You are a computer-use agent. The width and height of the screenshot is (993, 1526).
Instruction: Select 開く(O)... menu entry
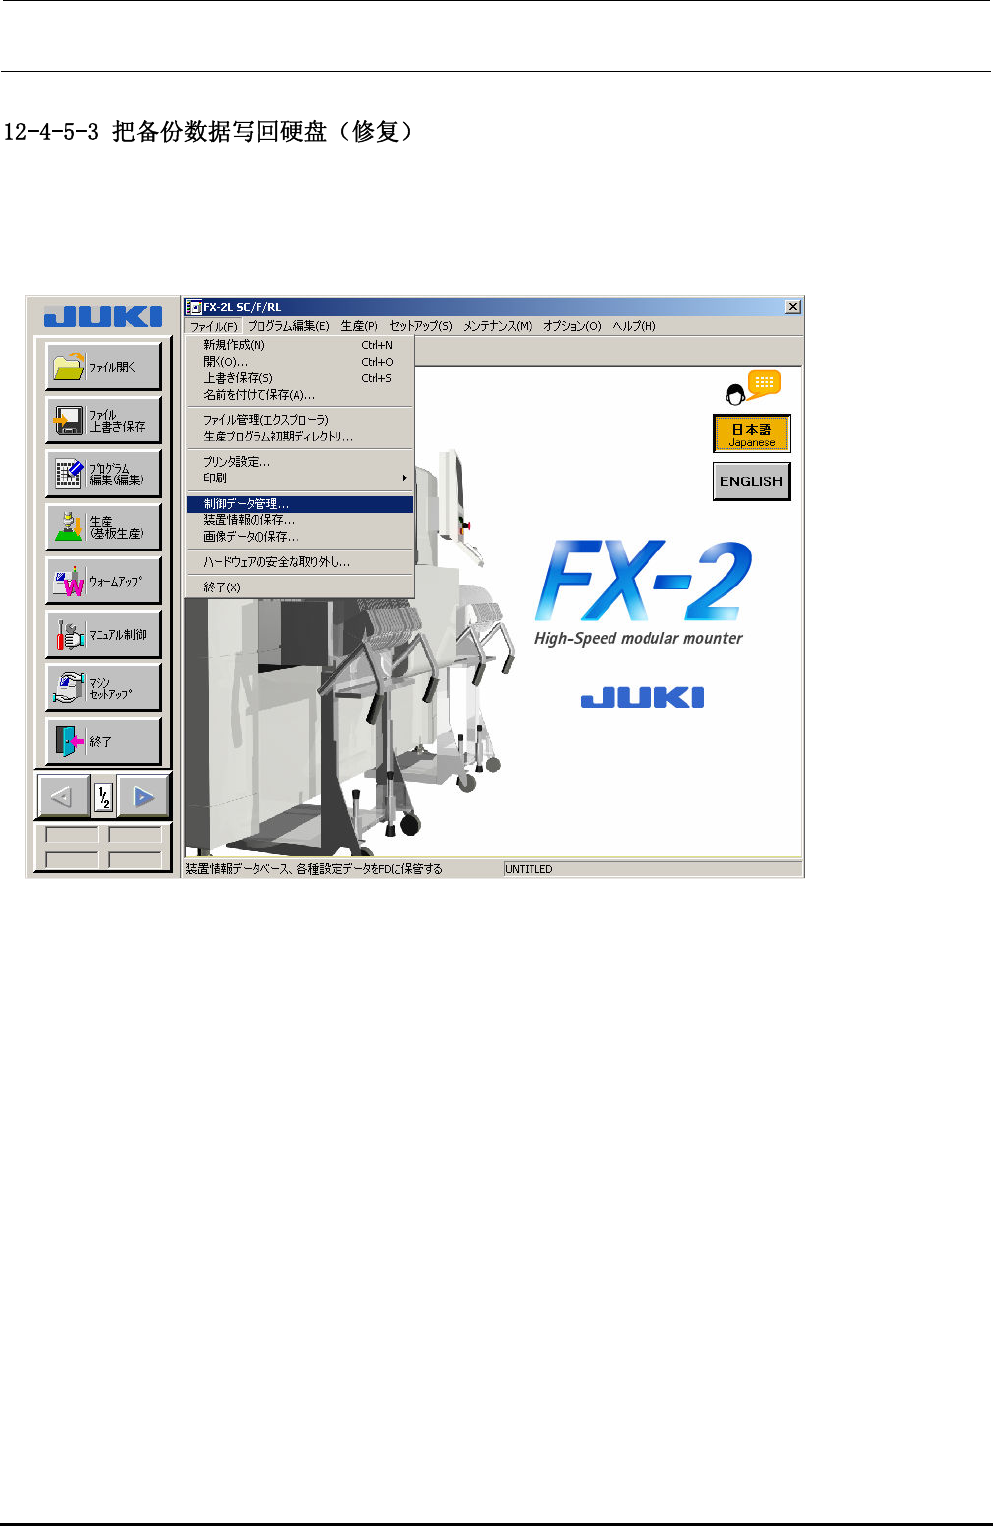pos(300,362)
